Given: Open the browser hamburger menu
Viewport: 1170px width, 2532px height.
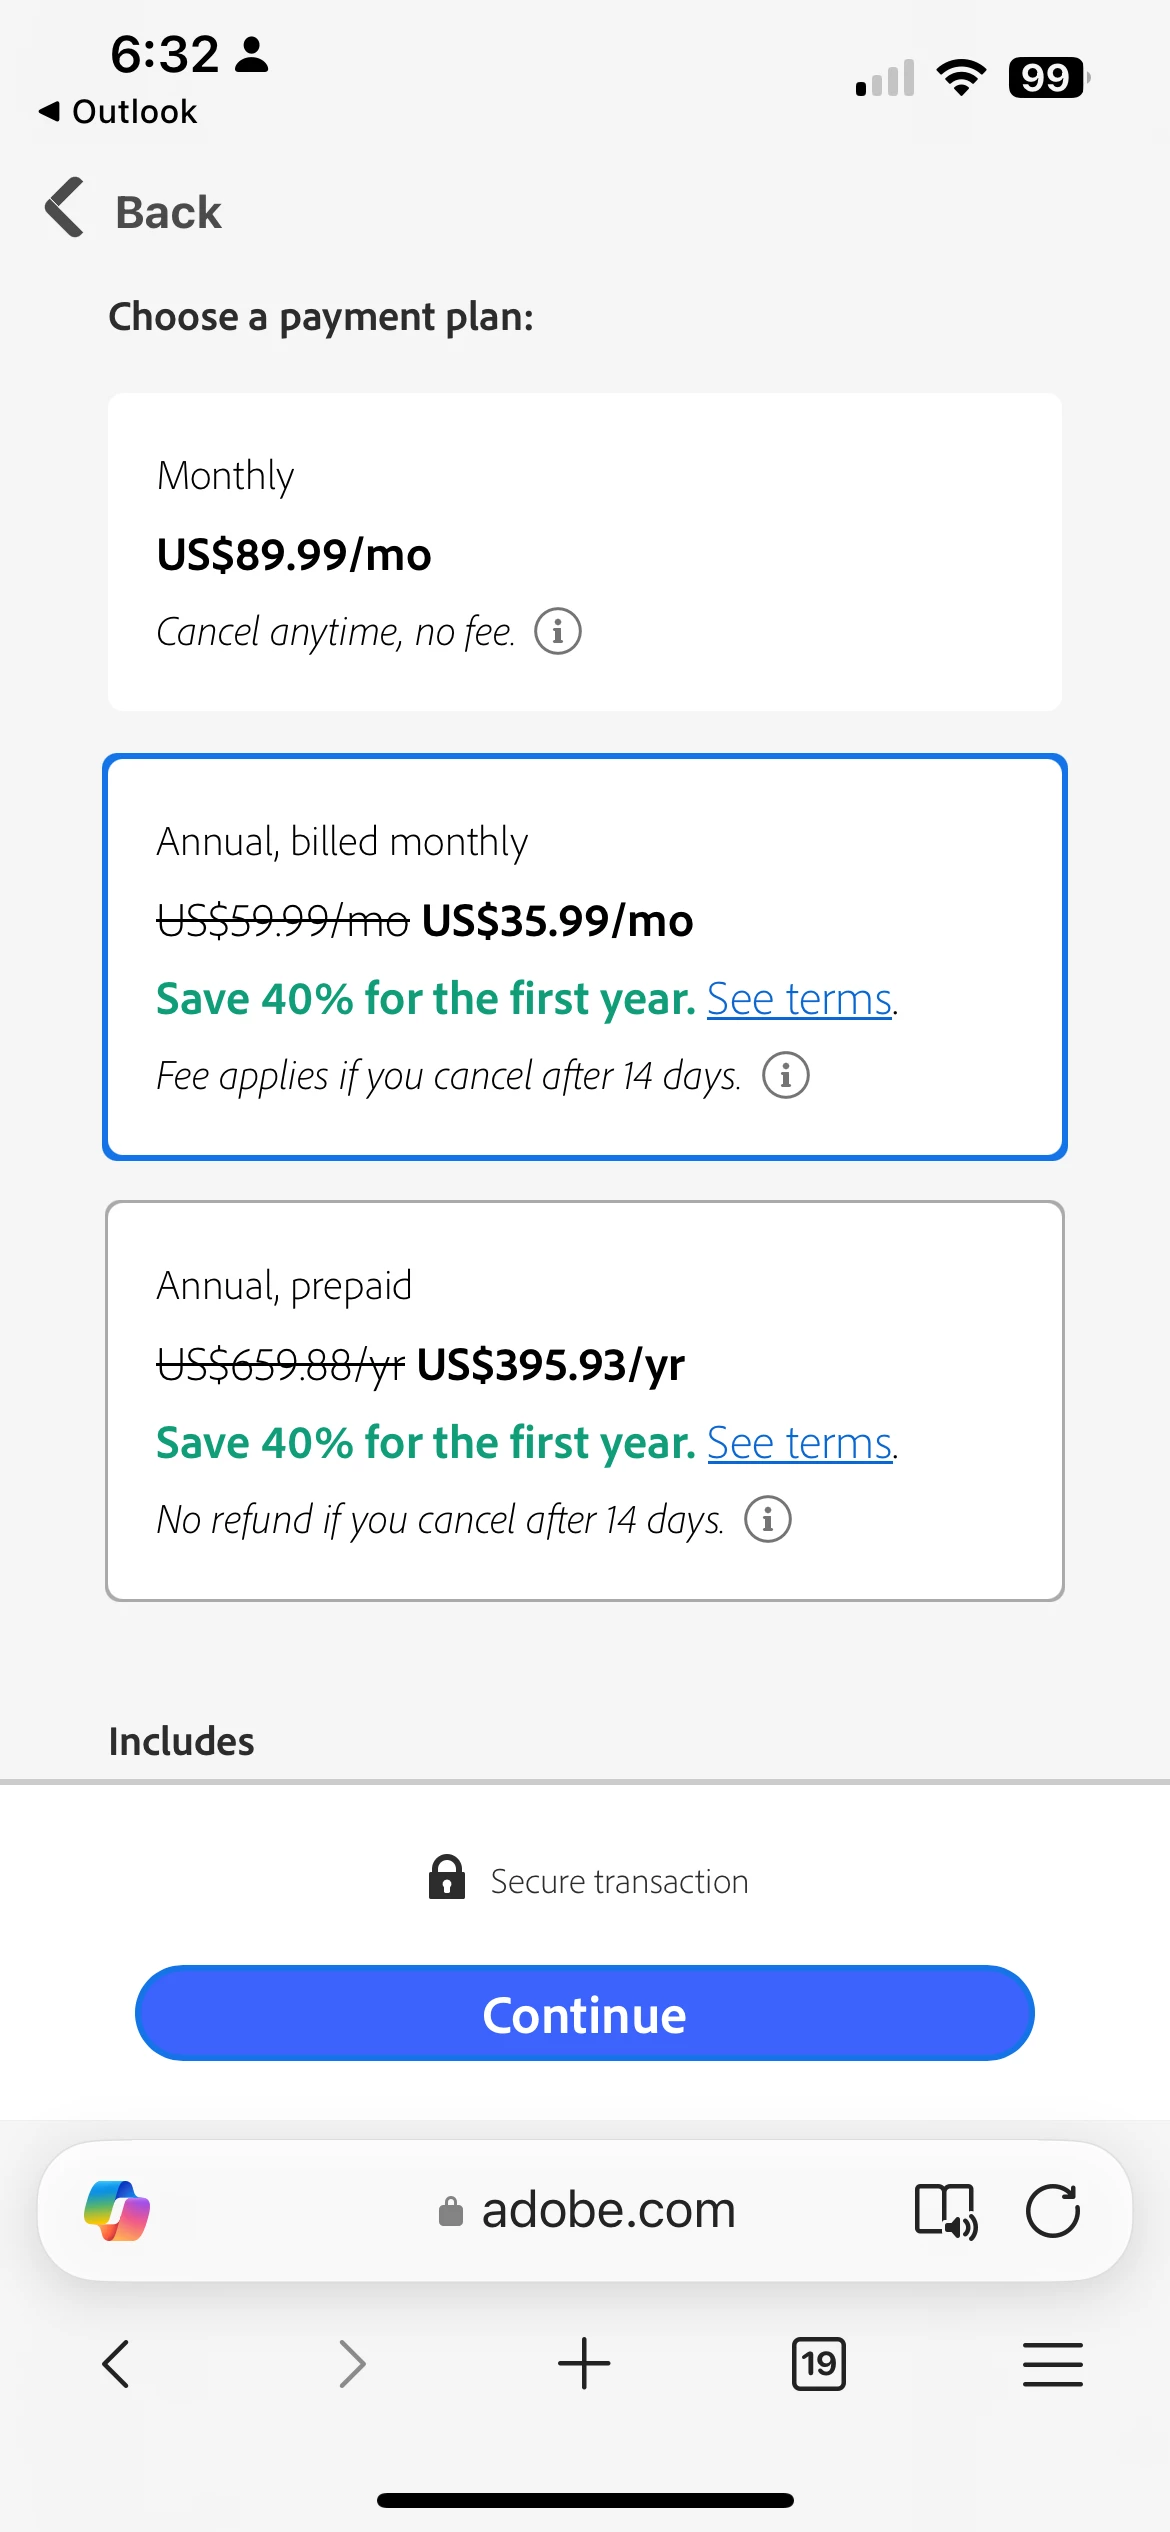Looking at the screenshot, I should (x=1052, y=2364).
